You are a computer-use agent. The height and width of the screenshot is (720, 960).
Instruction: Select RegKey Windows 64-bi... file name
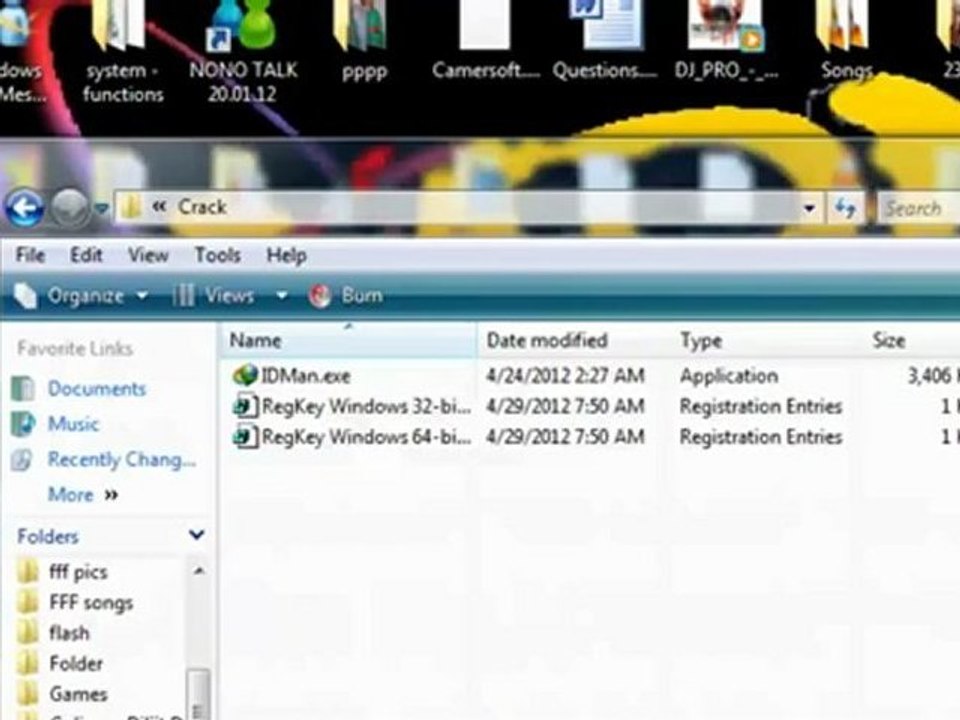pyautogui.click(x=366, y=437)
